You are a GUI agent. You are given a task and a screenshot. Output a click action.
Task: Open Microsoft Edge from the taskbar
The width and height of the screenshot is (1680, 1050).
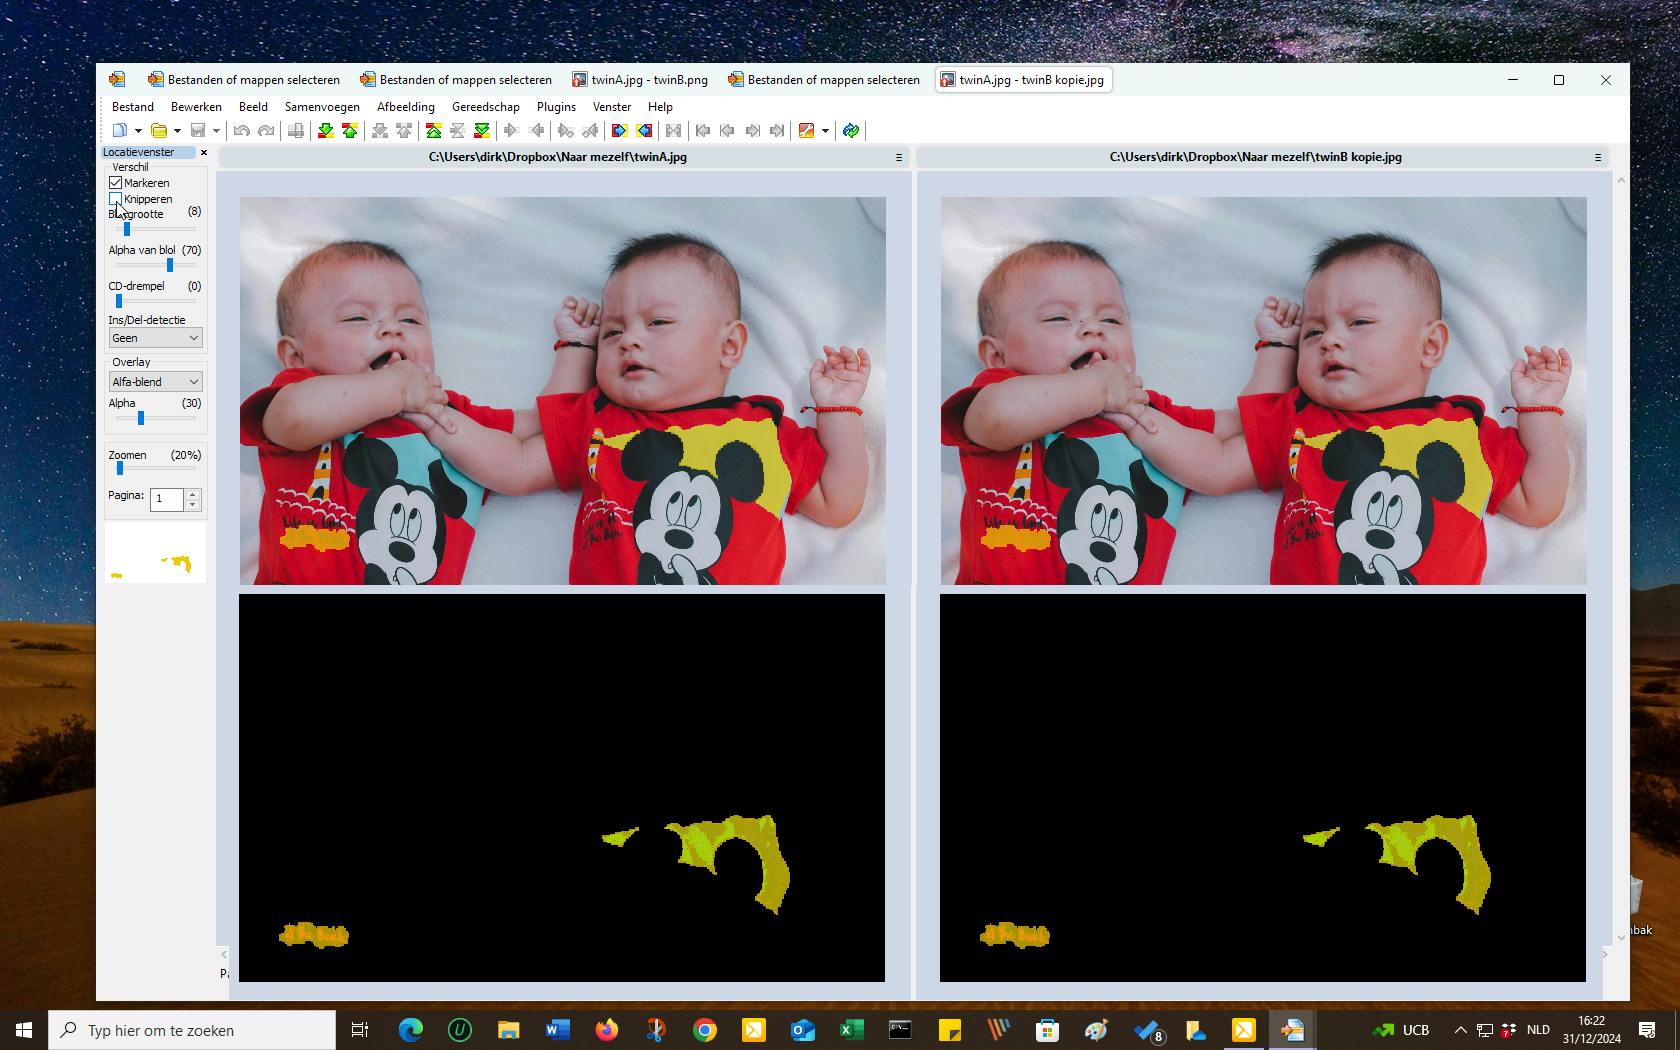click(411, 1030)
